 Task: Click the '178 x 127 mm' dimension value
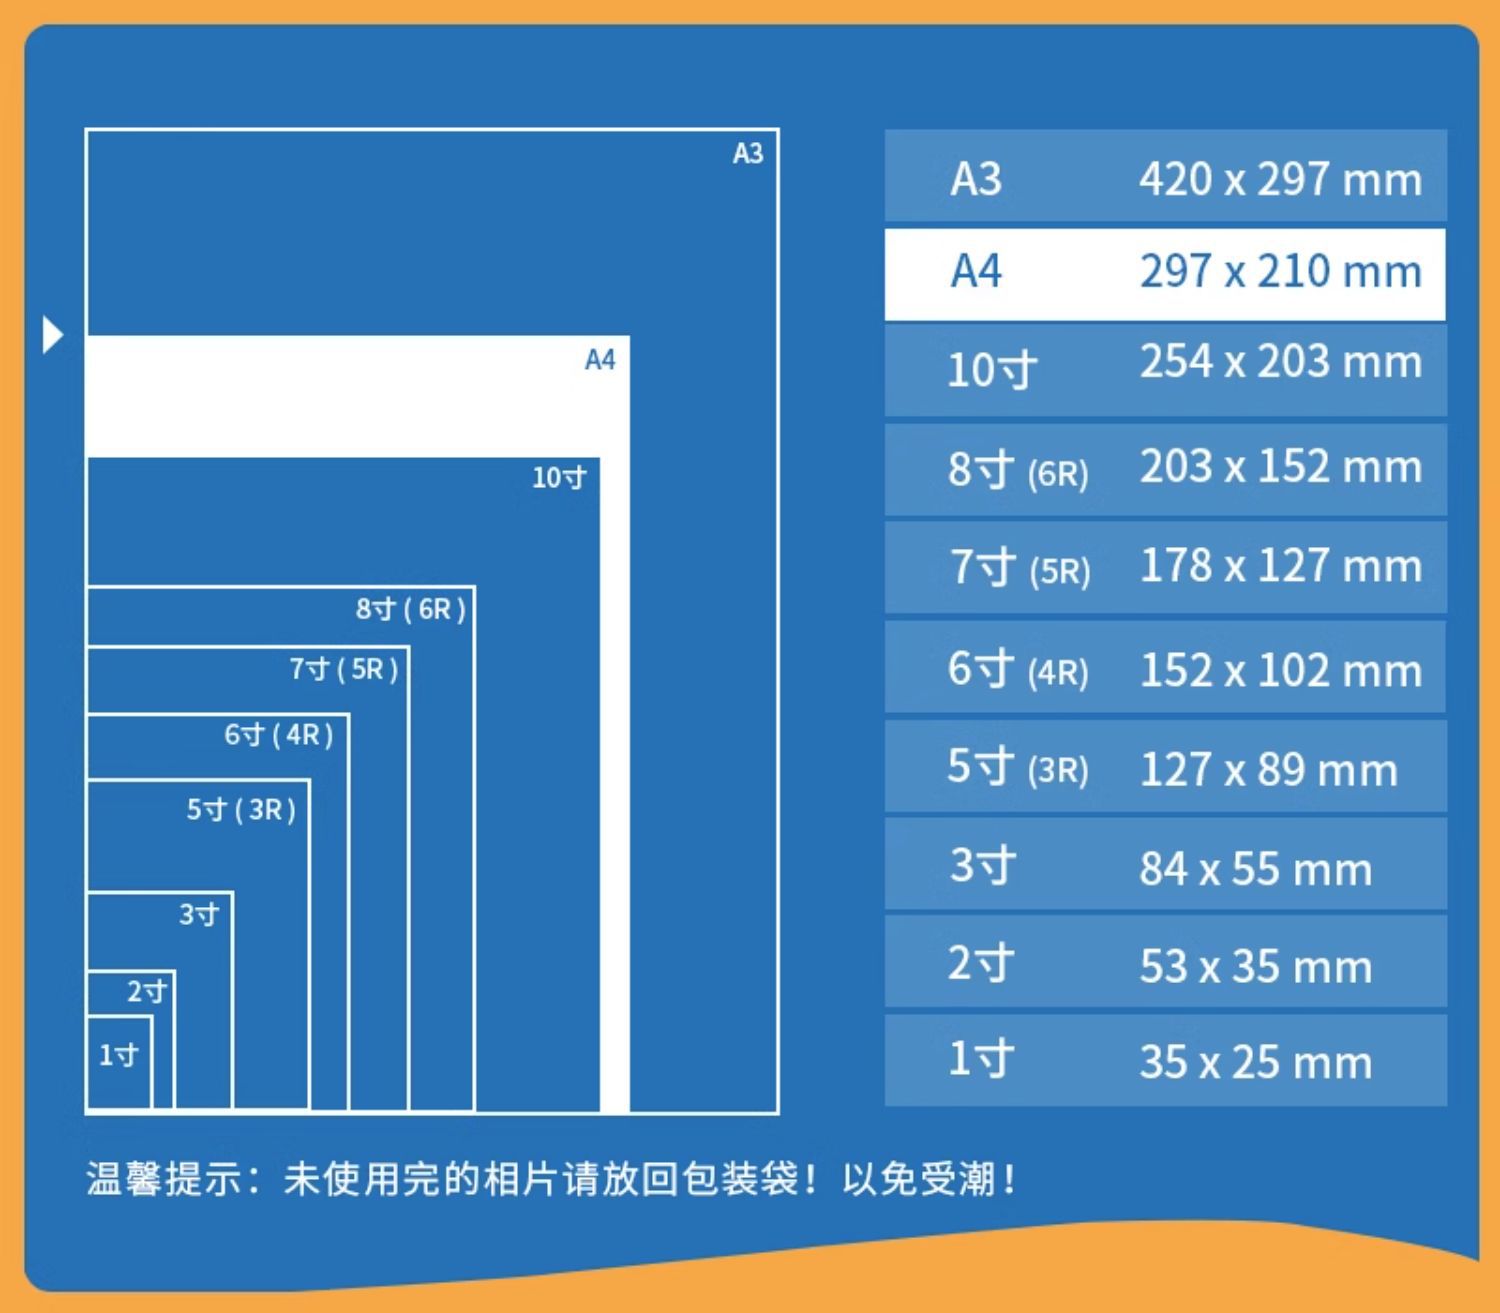1280,565
